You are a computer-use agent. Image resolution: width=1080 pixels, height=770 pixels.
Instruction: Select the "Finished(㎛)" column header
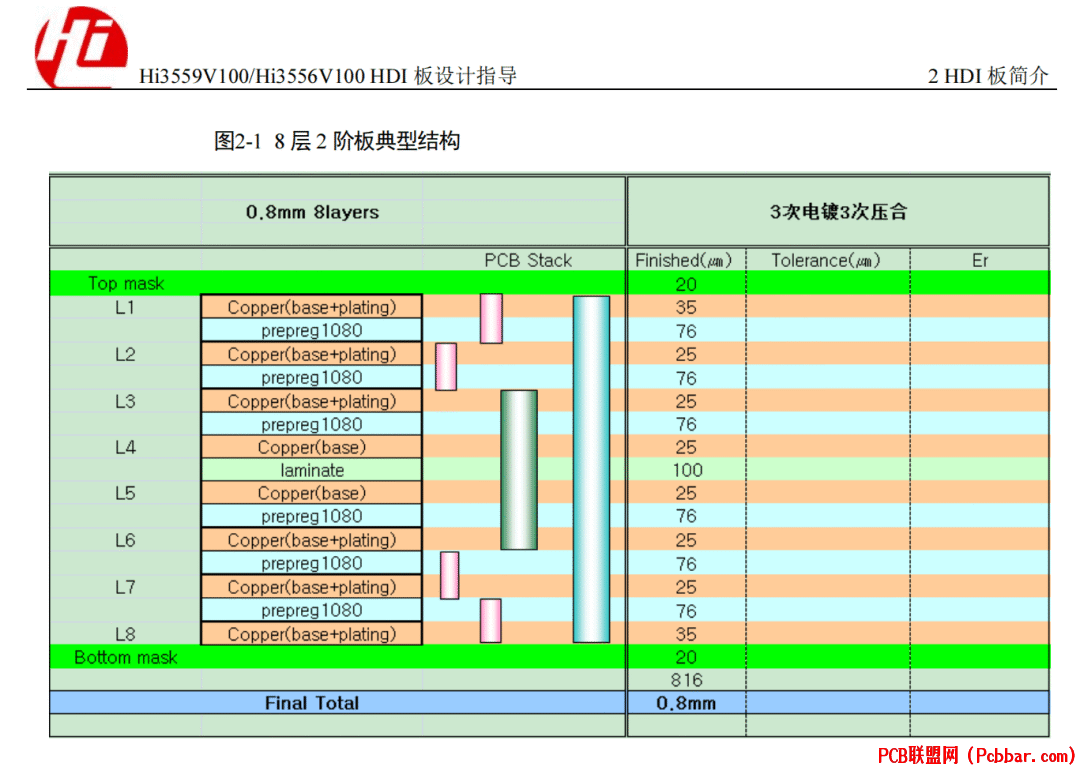click(x=683, y=260)
